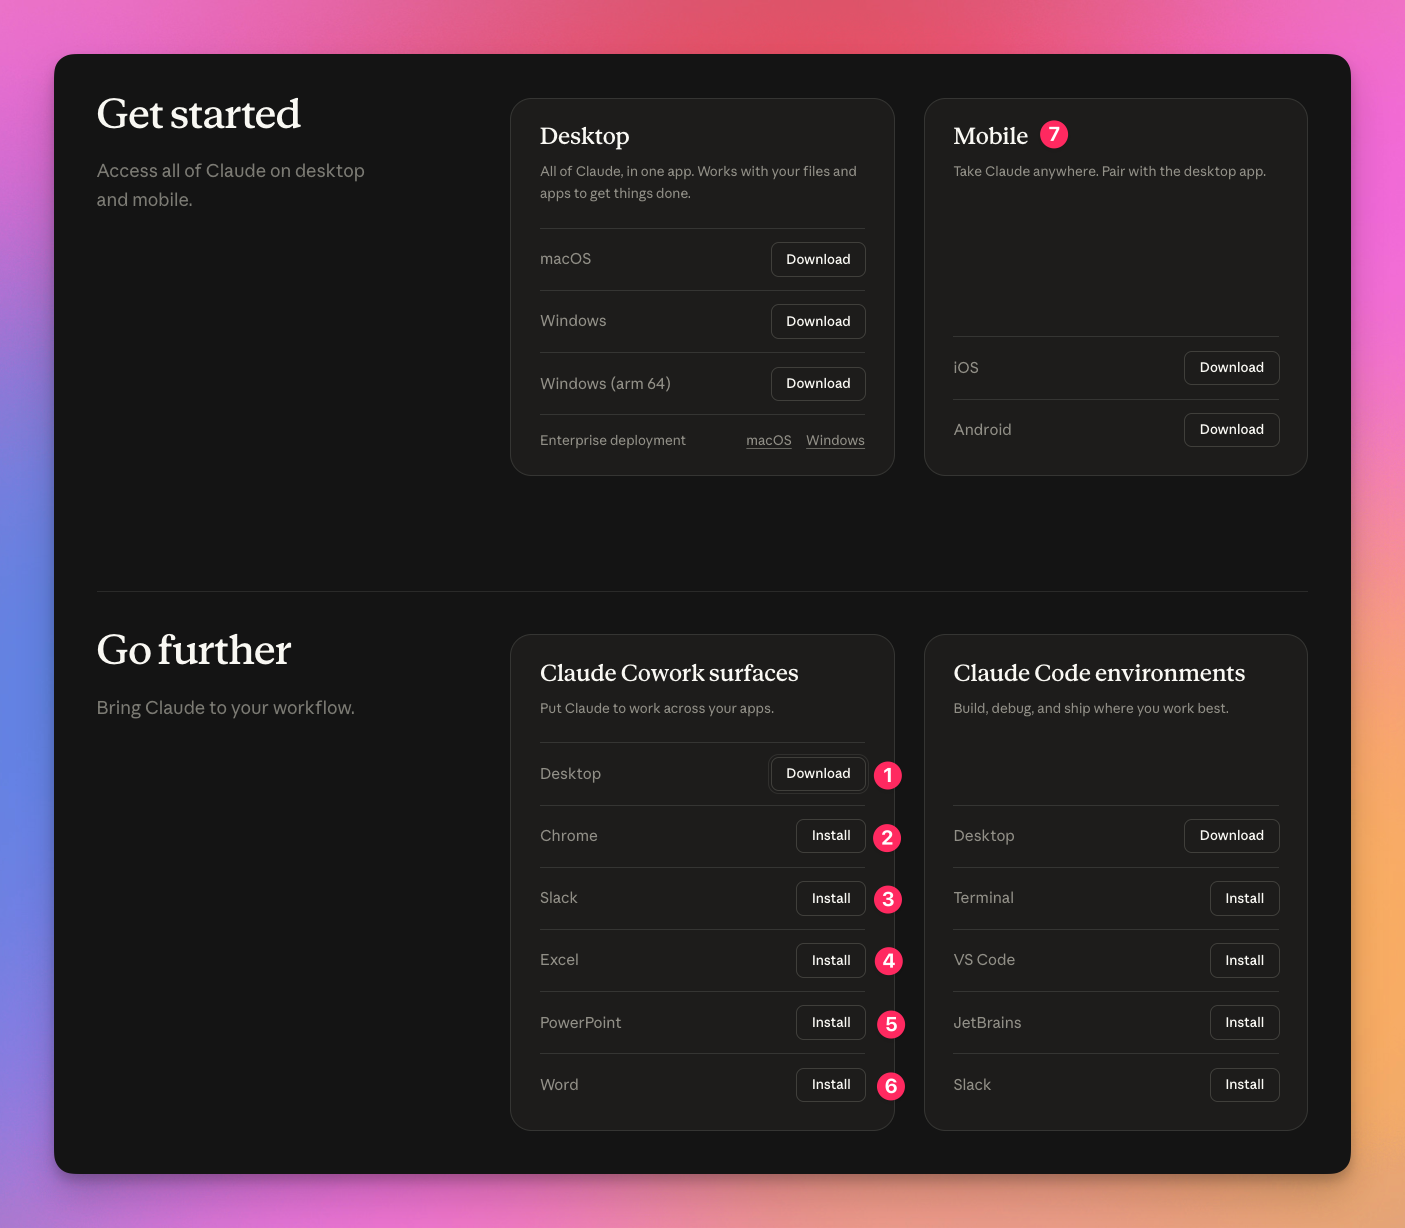Install Claude Code for Terminal
Image resolution: width=1405 pixels, height=1228 pixels.
tap(1245, 898)
